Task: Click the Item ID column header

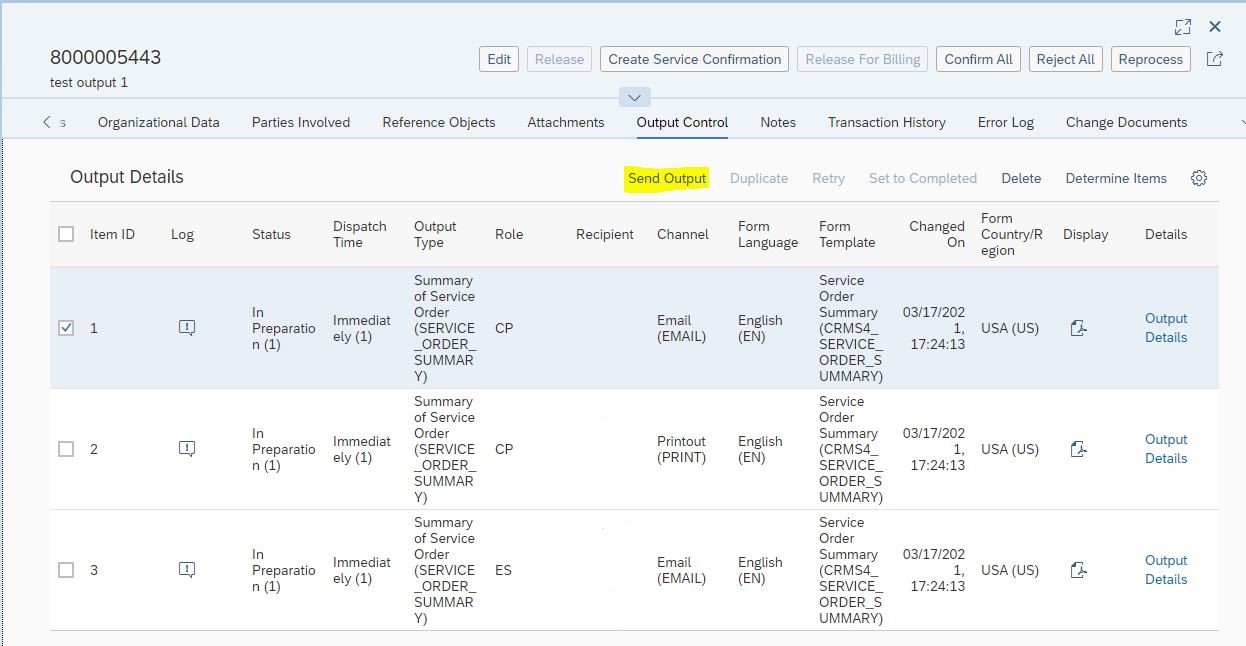Action: click(x=112, y=234)
